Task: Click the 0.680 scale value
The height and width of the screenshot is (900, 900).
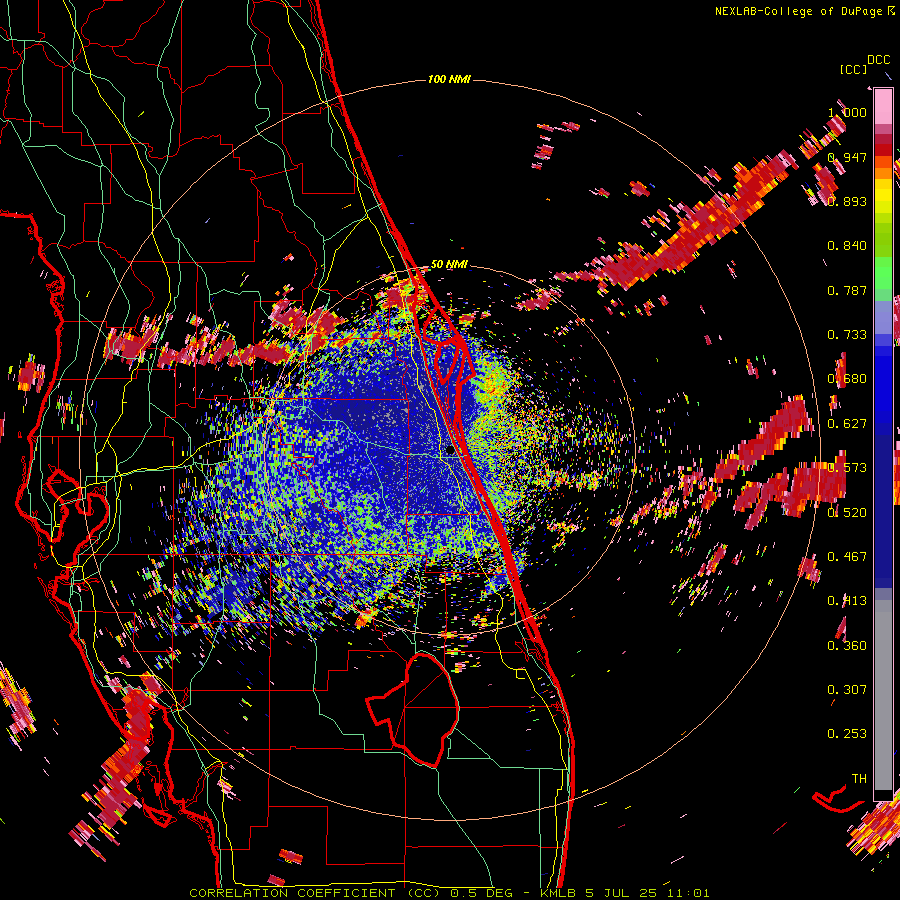Action: pos(847,379)
